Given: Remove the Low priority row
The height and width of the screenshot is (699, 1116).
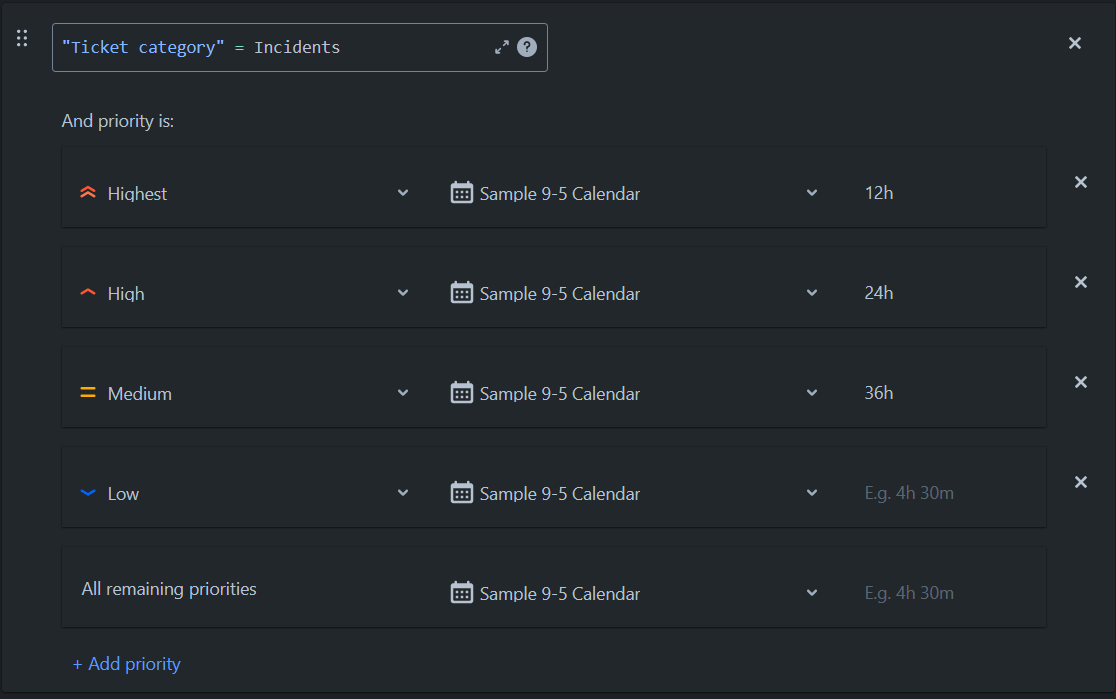Looking at the screenshot, I should point(1081,482).
